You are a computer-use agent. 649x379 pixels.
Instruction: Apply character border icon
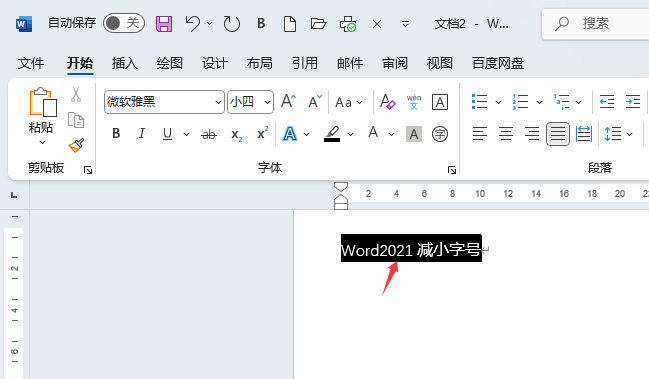pos(440,102)
